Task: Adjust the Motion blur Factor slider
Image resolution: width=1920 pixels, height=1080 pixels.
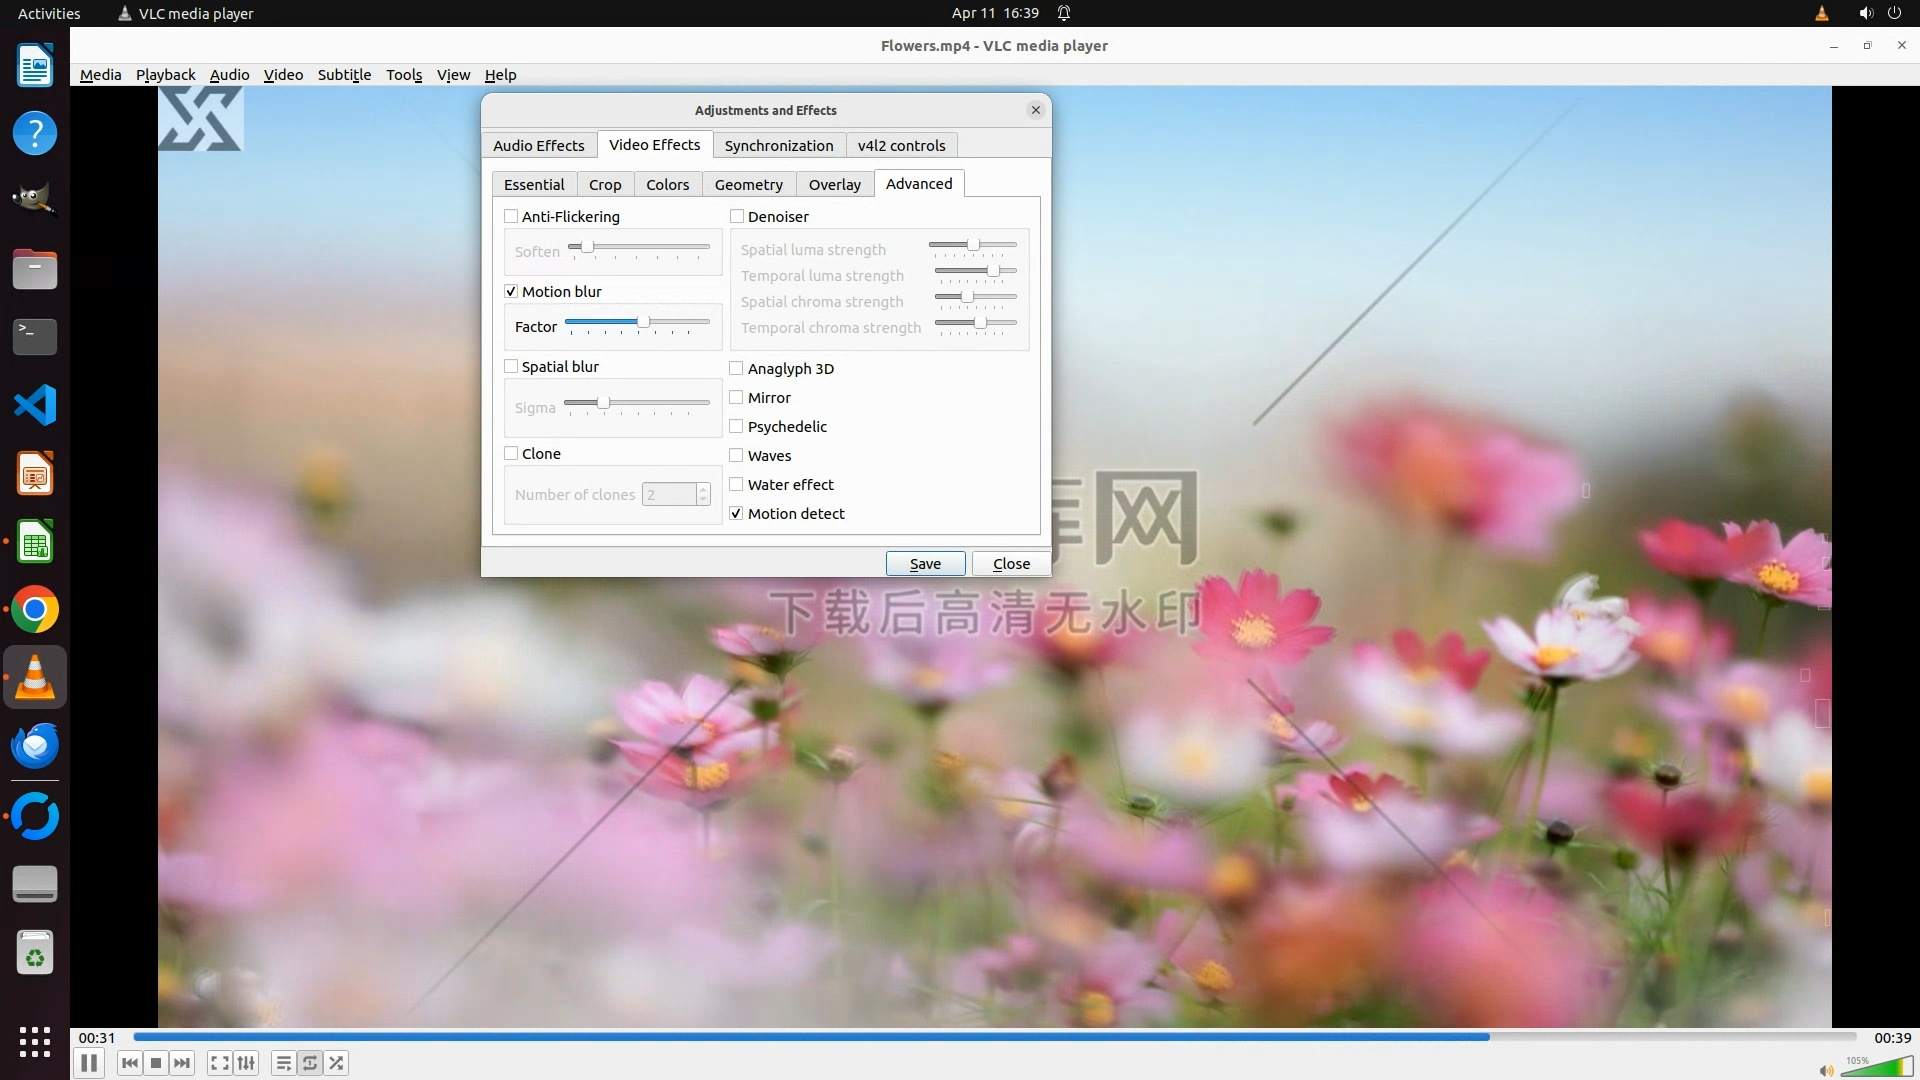Action: (x=643, y=322)
